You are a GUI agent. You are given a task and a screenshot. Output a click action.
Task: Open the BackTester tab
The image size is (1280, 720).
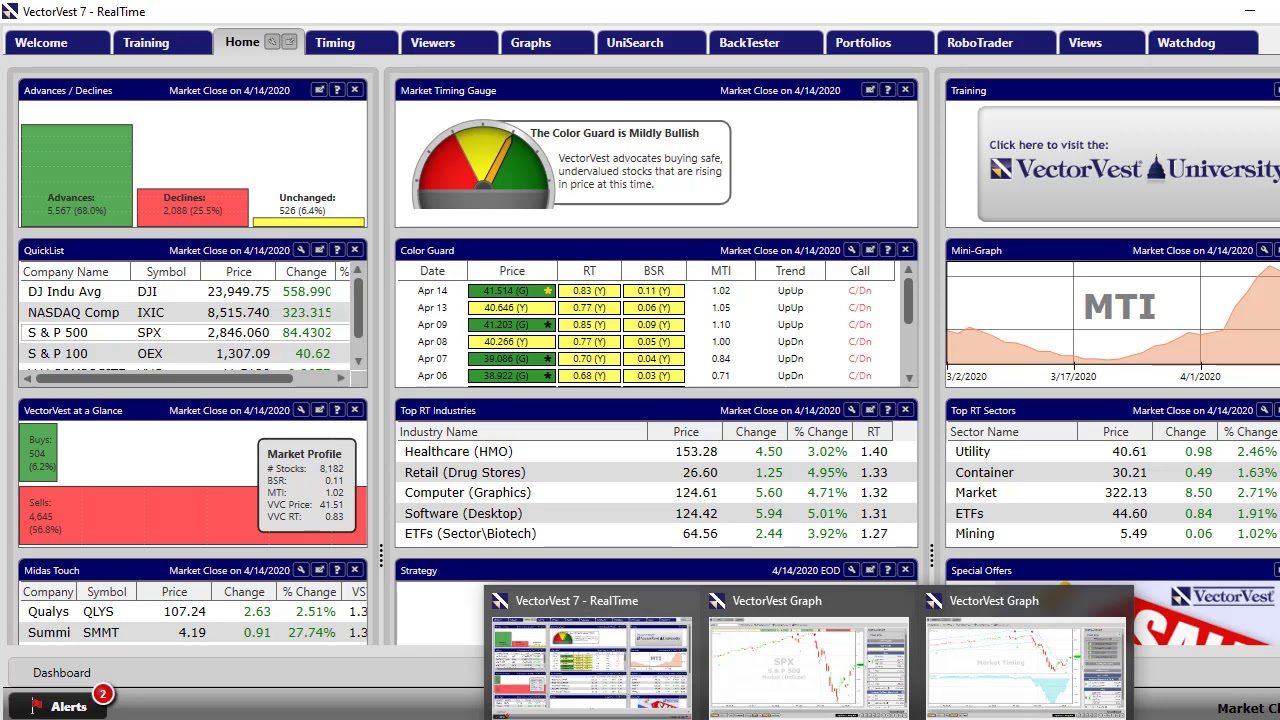[x=765, y=42]
